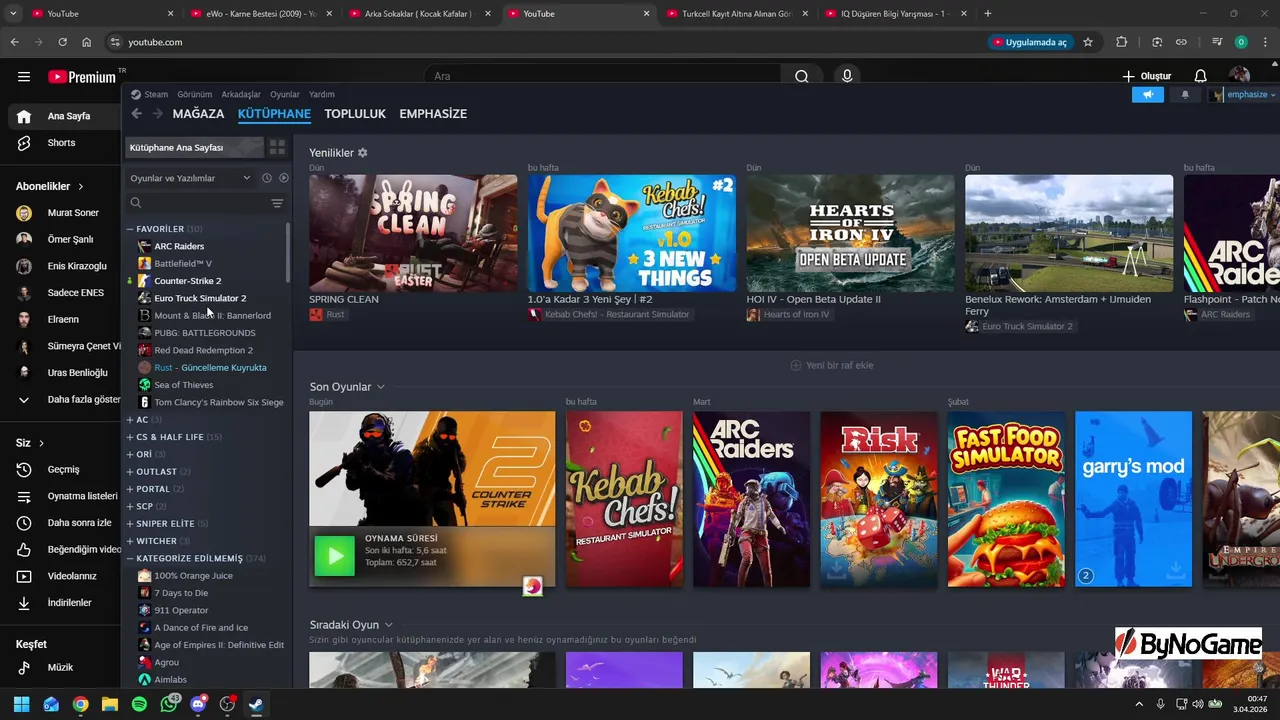Image resolution: width=1280 pixels, height=720 pixels.
Task: Click Uygulamada aç in address bar
Action: point(1029,42)
